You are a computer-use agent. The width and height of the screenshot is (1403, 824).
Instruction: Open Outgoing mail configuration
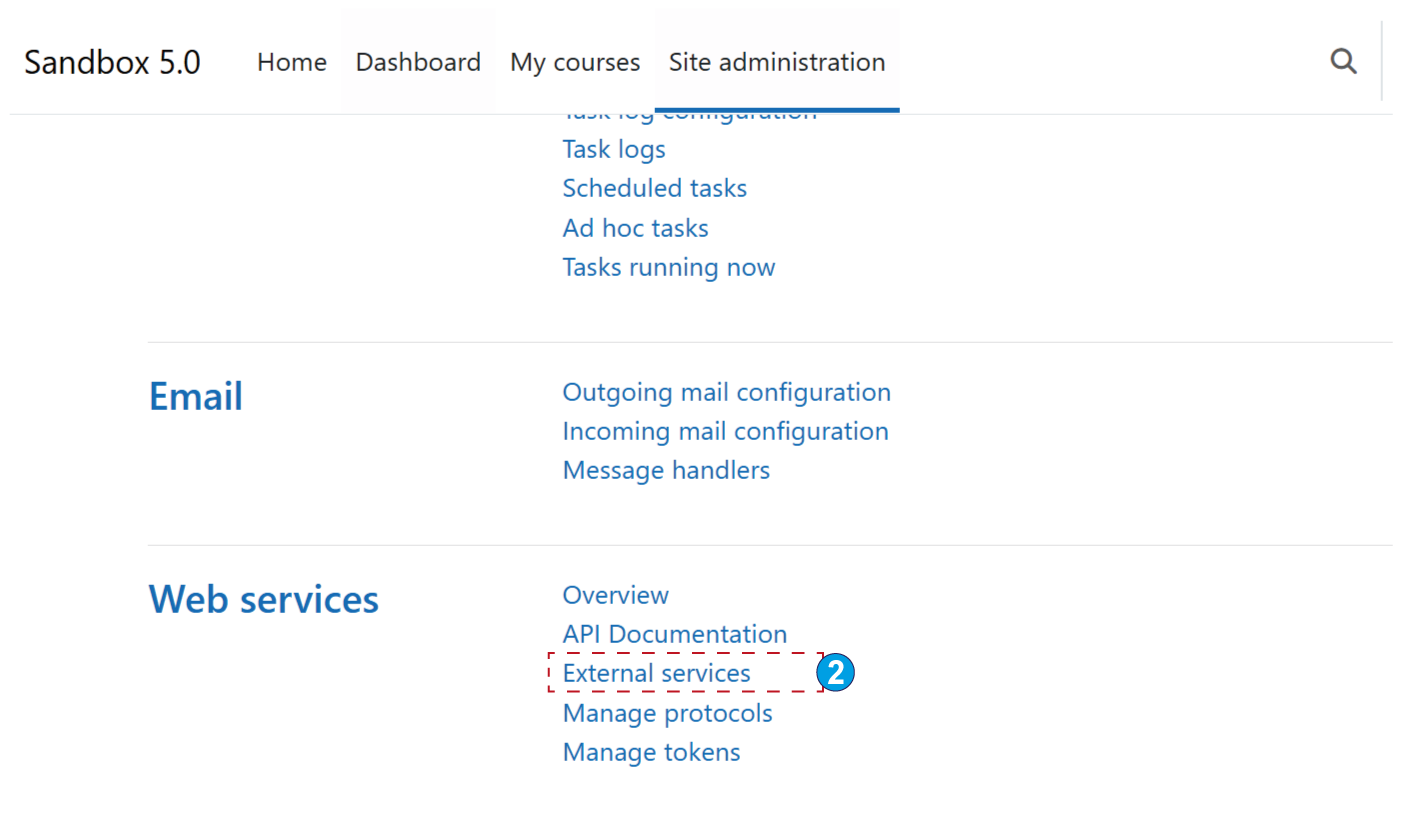pyautogui.click(x=726, y=392)
